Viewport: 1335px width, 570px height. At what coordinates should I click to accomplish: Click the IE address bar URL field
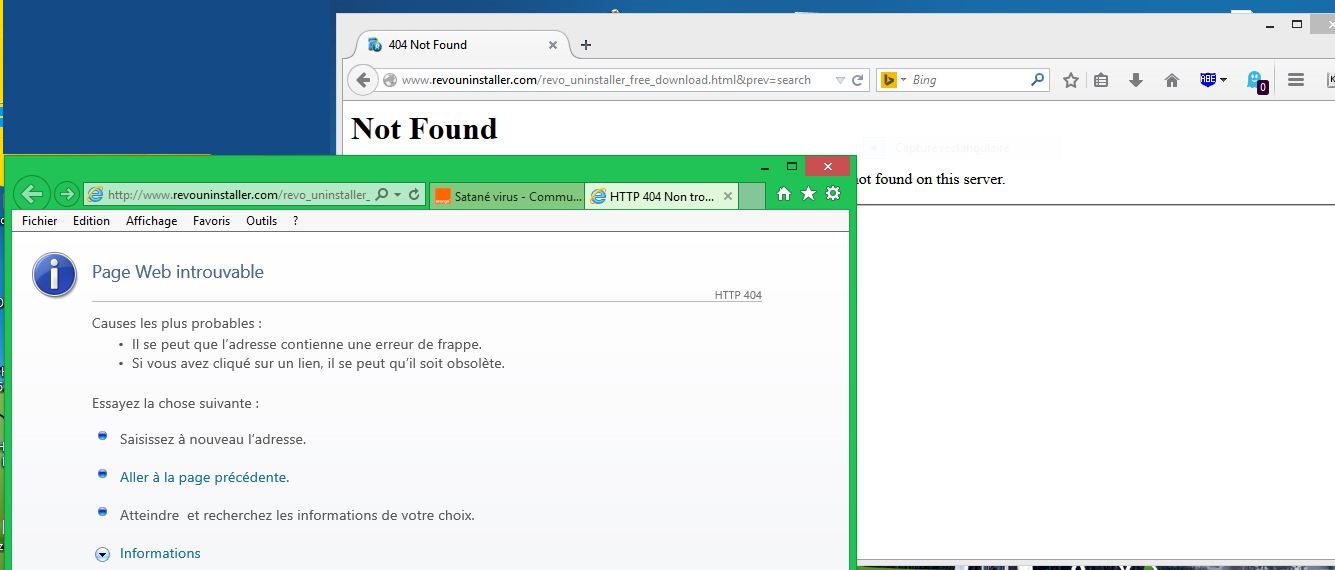pos(238,195)
